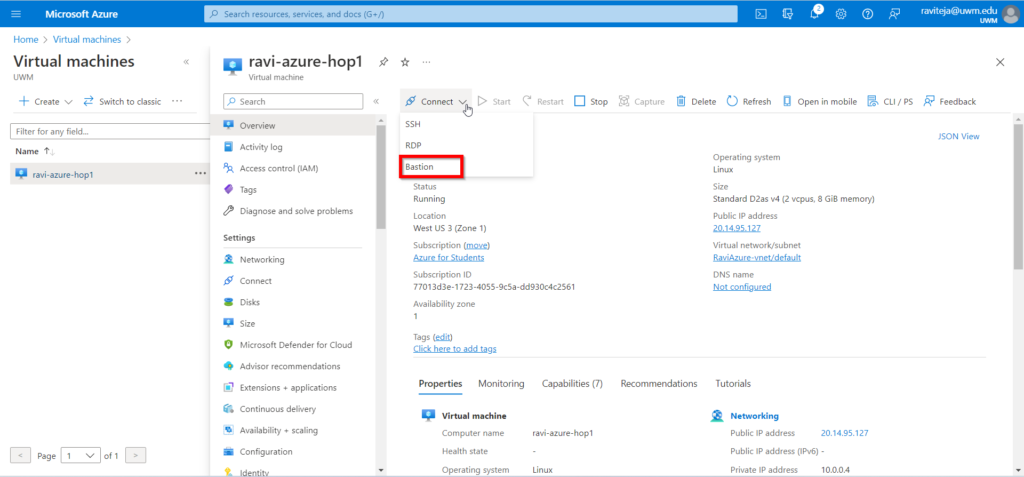Open public IP 20.14.95.127 link in Essentials
This screenshot has height=477, width=1024.
pyautogui.click(x=737, y=228)
